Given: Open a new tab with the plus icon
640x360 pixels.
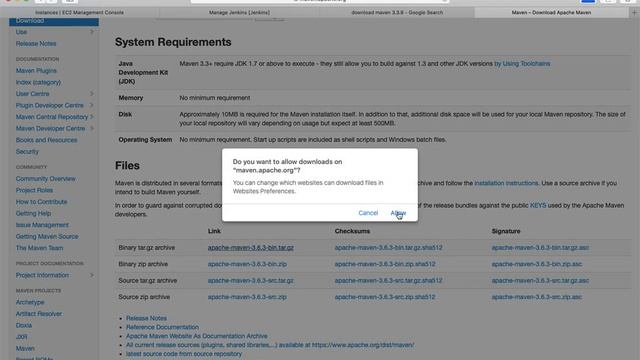Looking at the screenshot, I should coord(634,13).
